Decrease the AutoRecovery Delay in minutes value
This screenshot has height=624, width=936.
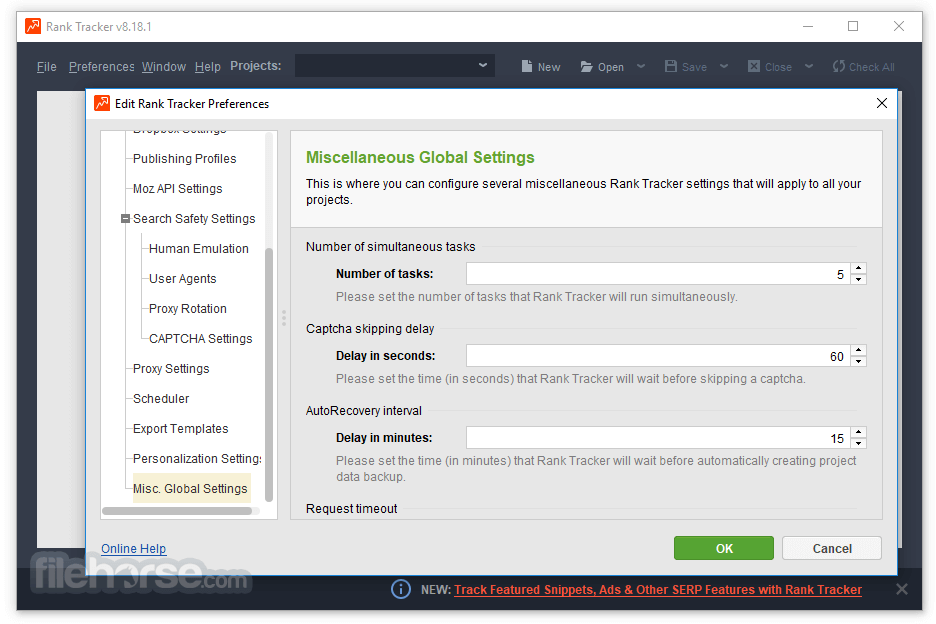[858, 442]
